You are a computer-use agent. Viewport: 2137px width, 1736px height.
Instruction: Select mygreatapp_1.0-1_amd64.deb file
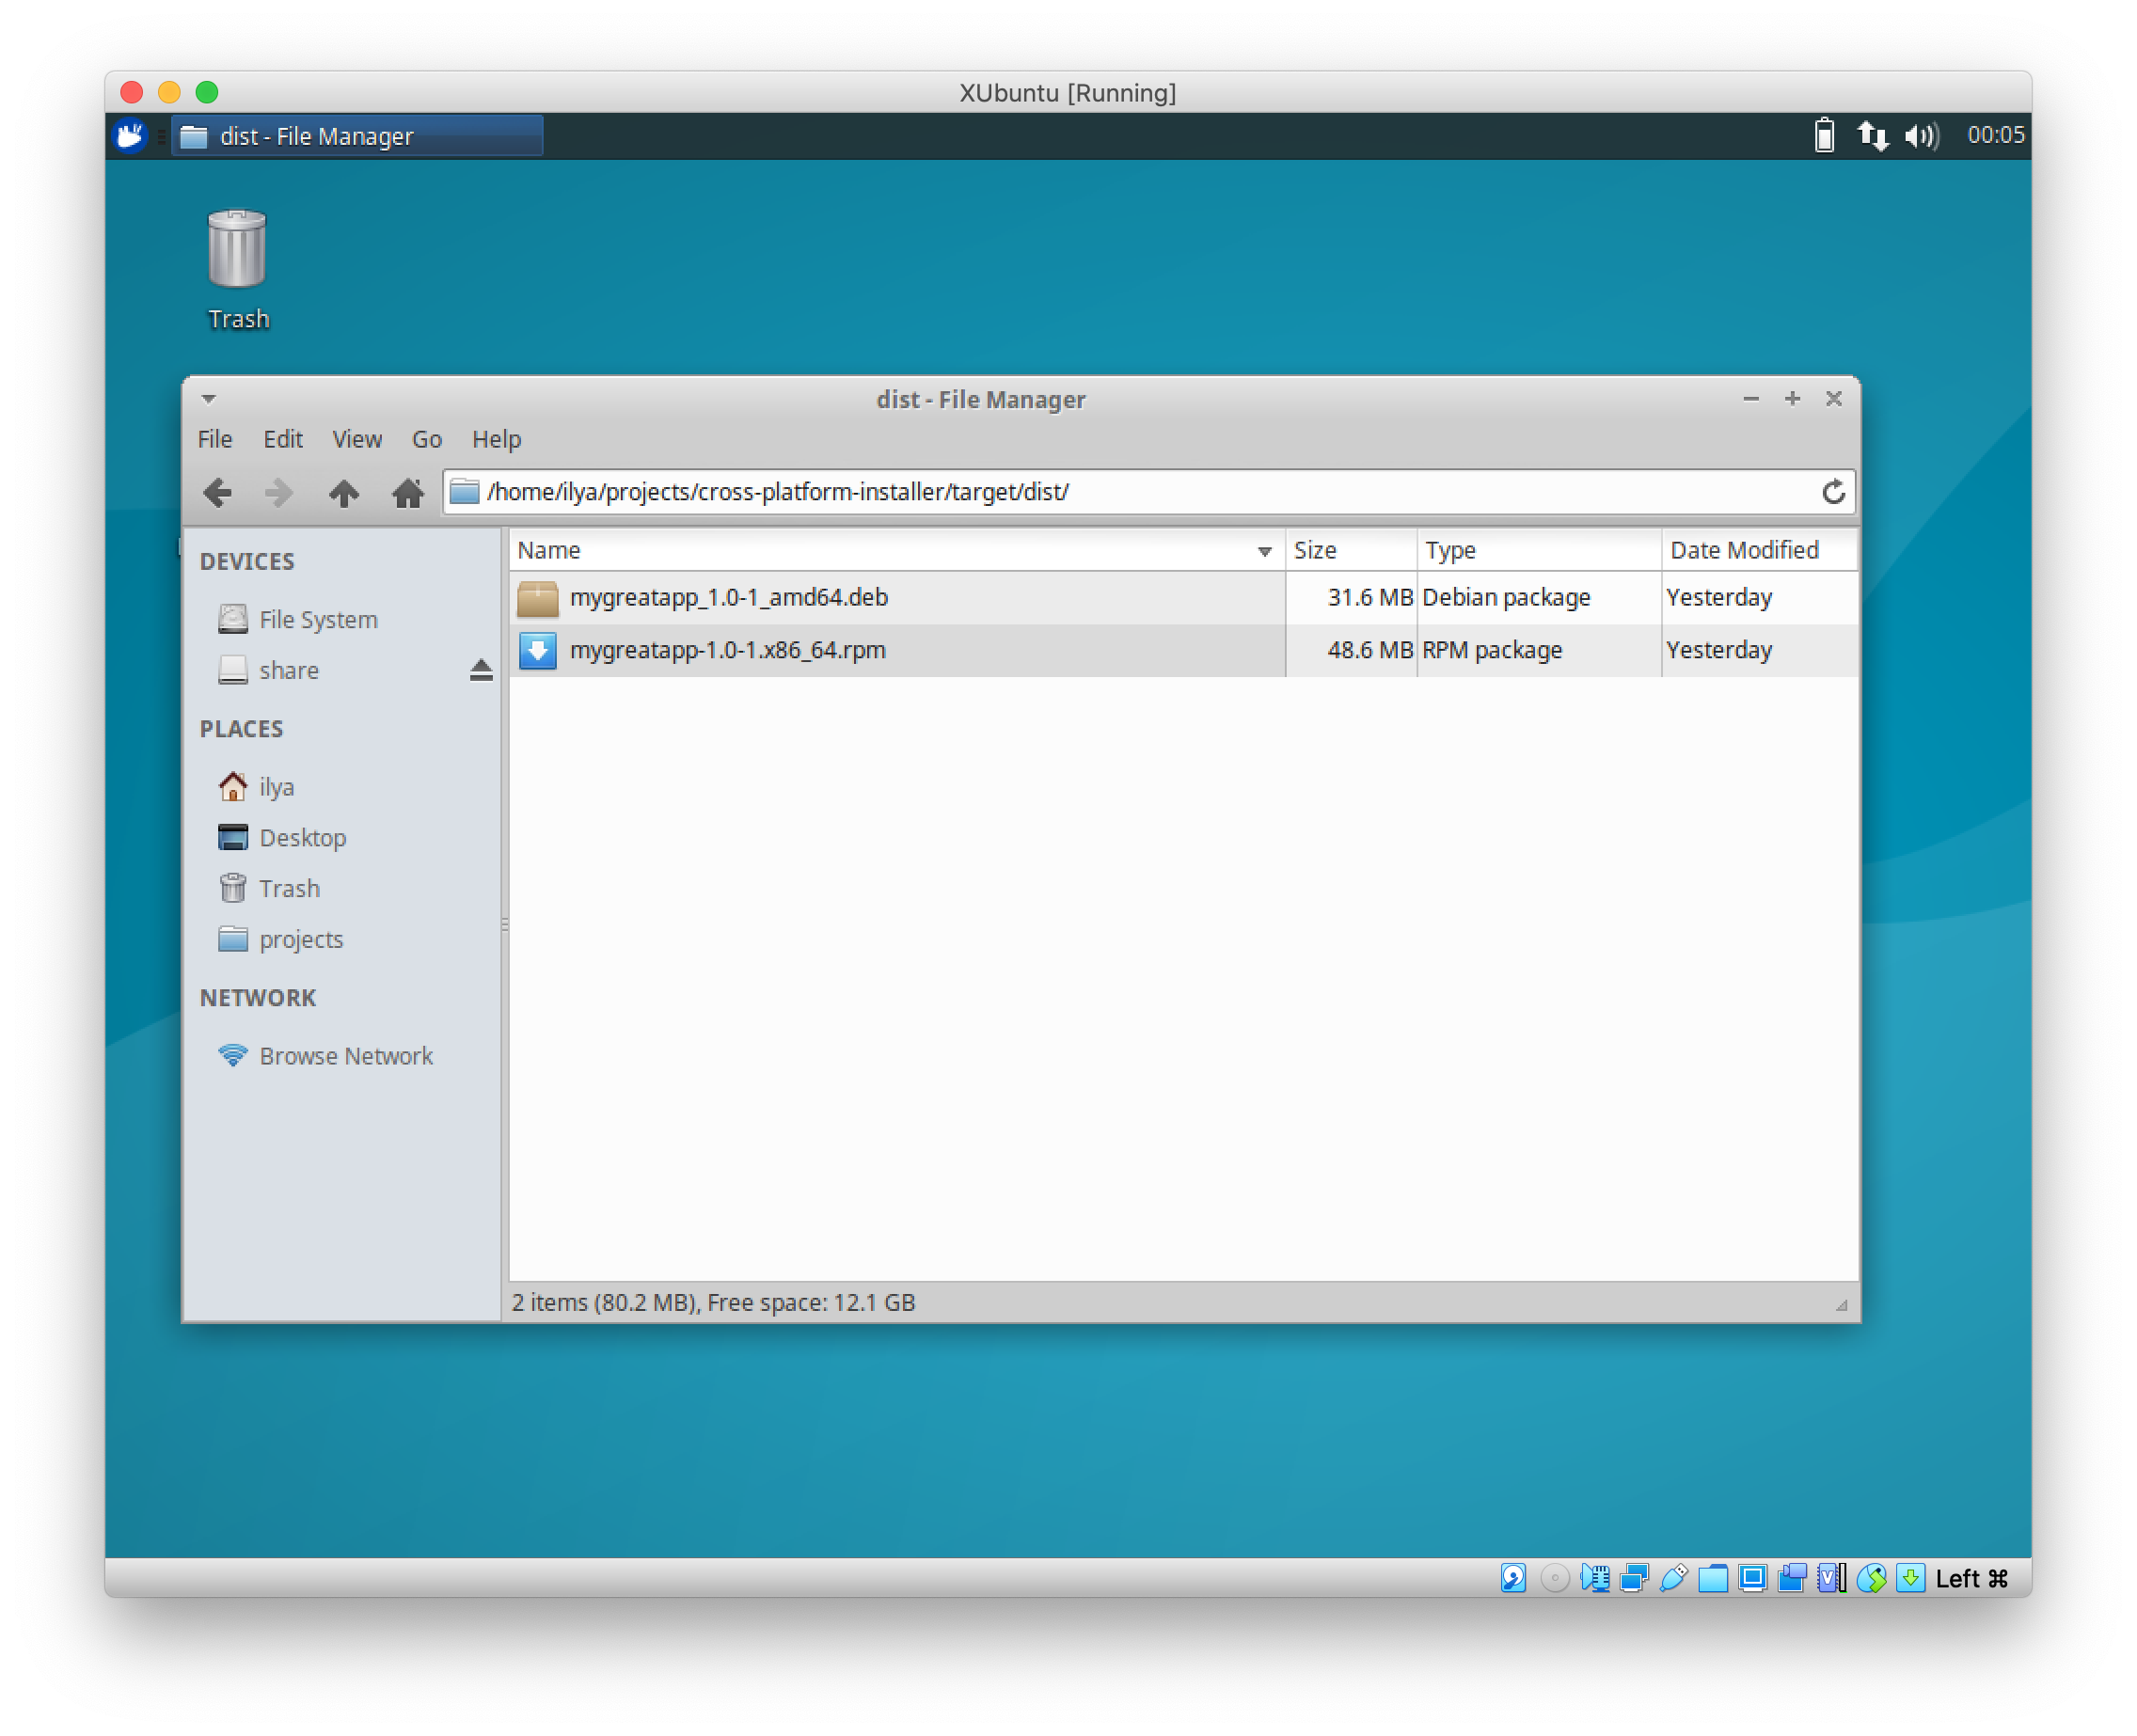coord(728,598)
